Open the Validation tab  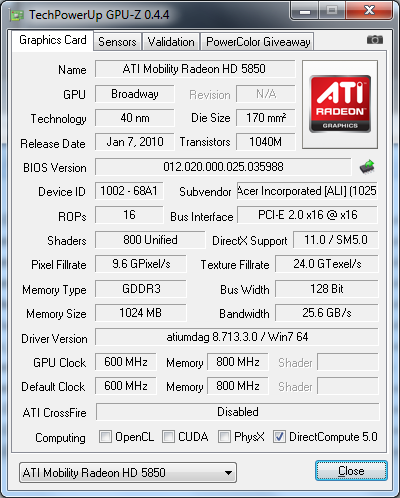tap(171, 42)
